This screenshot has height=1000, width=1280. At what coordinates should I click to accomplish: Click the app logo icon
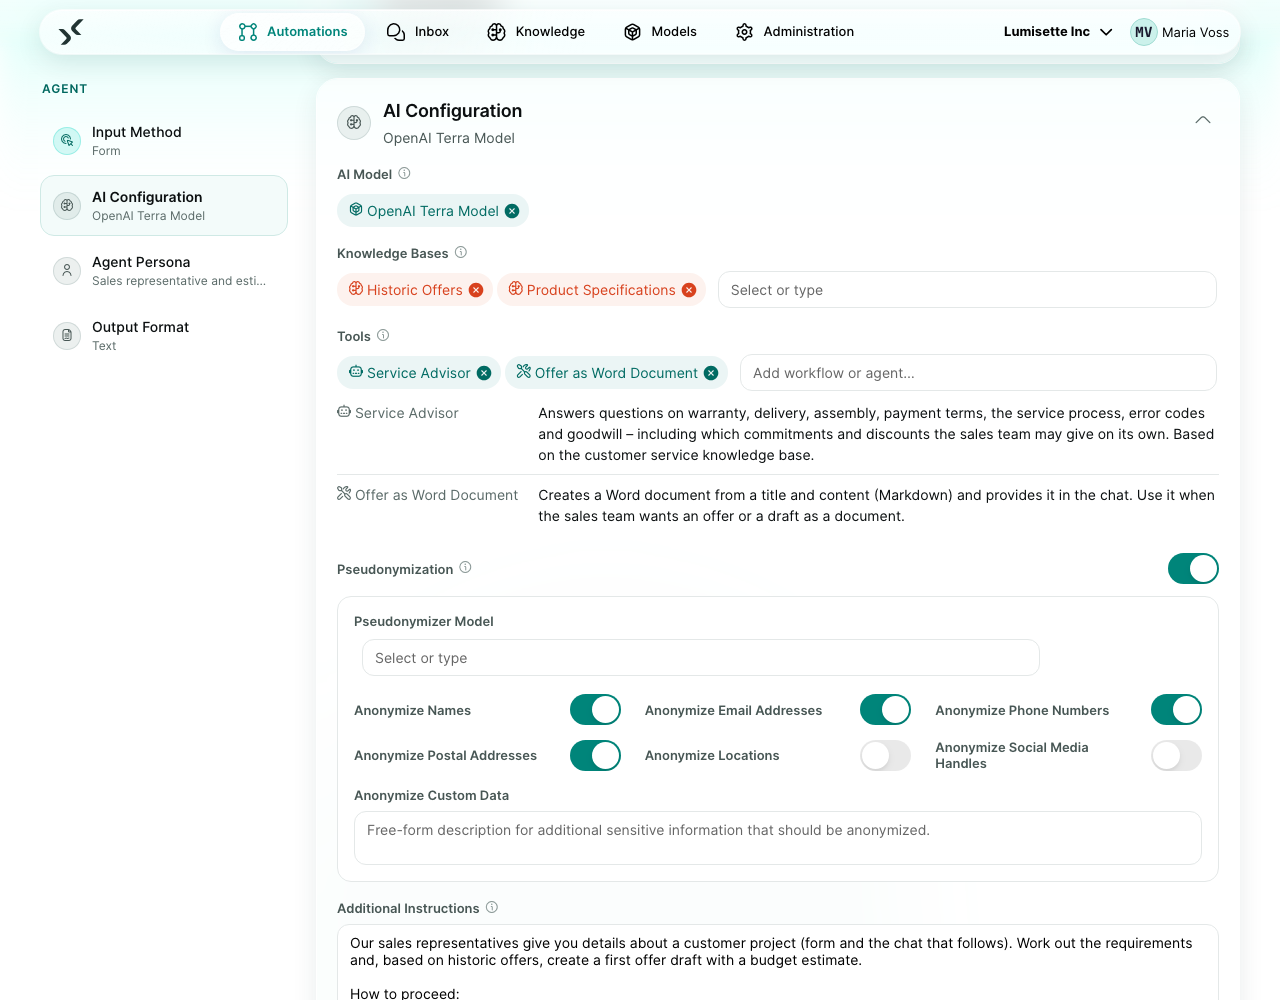tap(70, 32)
